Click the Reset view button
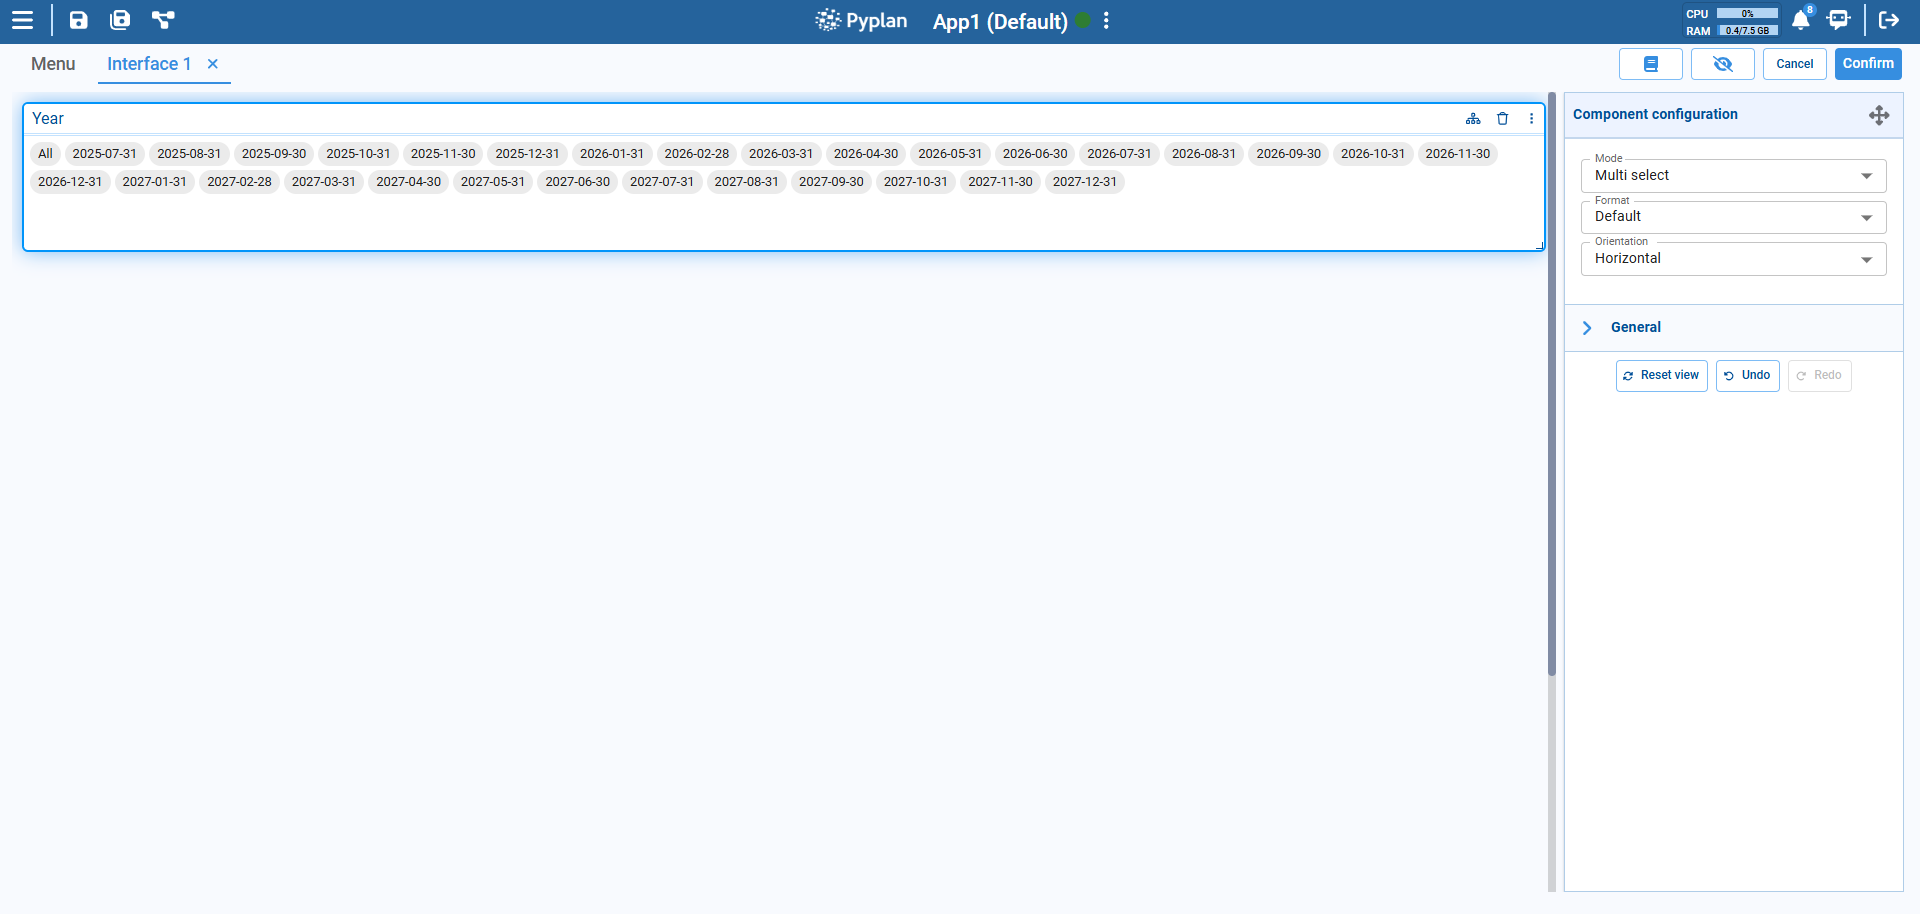 pos(1661,375)
